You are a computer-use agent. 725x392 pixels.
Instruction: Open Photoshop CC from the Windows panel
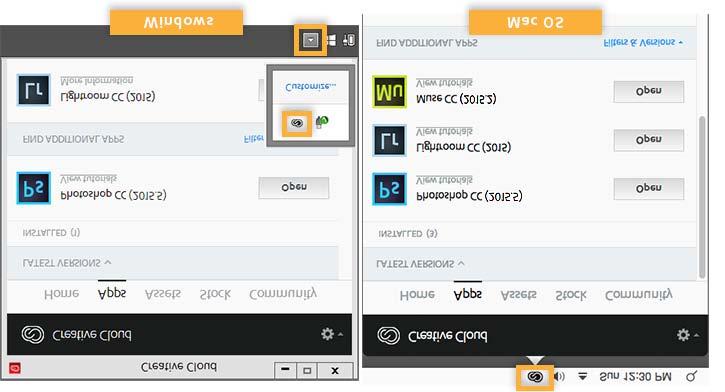(294, 188)
